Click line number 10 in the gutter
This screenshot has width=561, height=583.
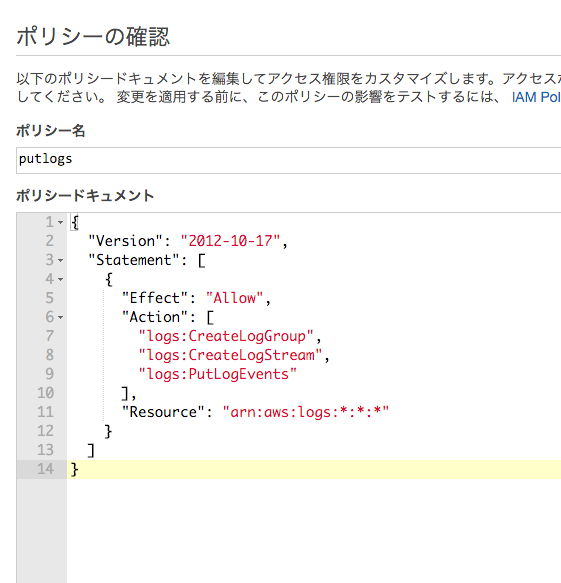(x=45, y=393)
